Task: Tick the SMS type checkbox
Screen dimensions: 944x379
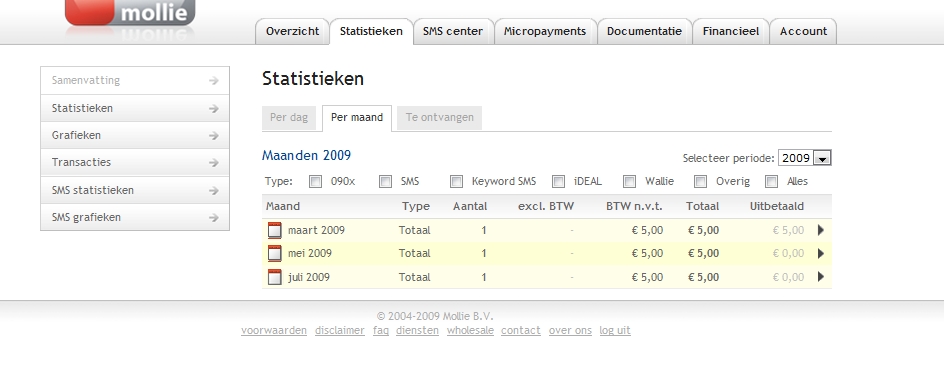Action: 385,181
